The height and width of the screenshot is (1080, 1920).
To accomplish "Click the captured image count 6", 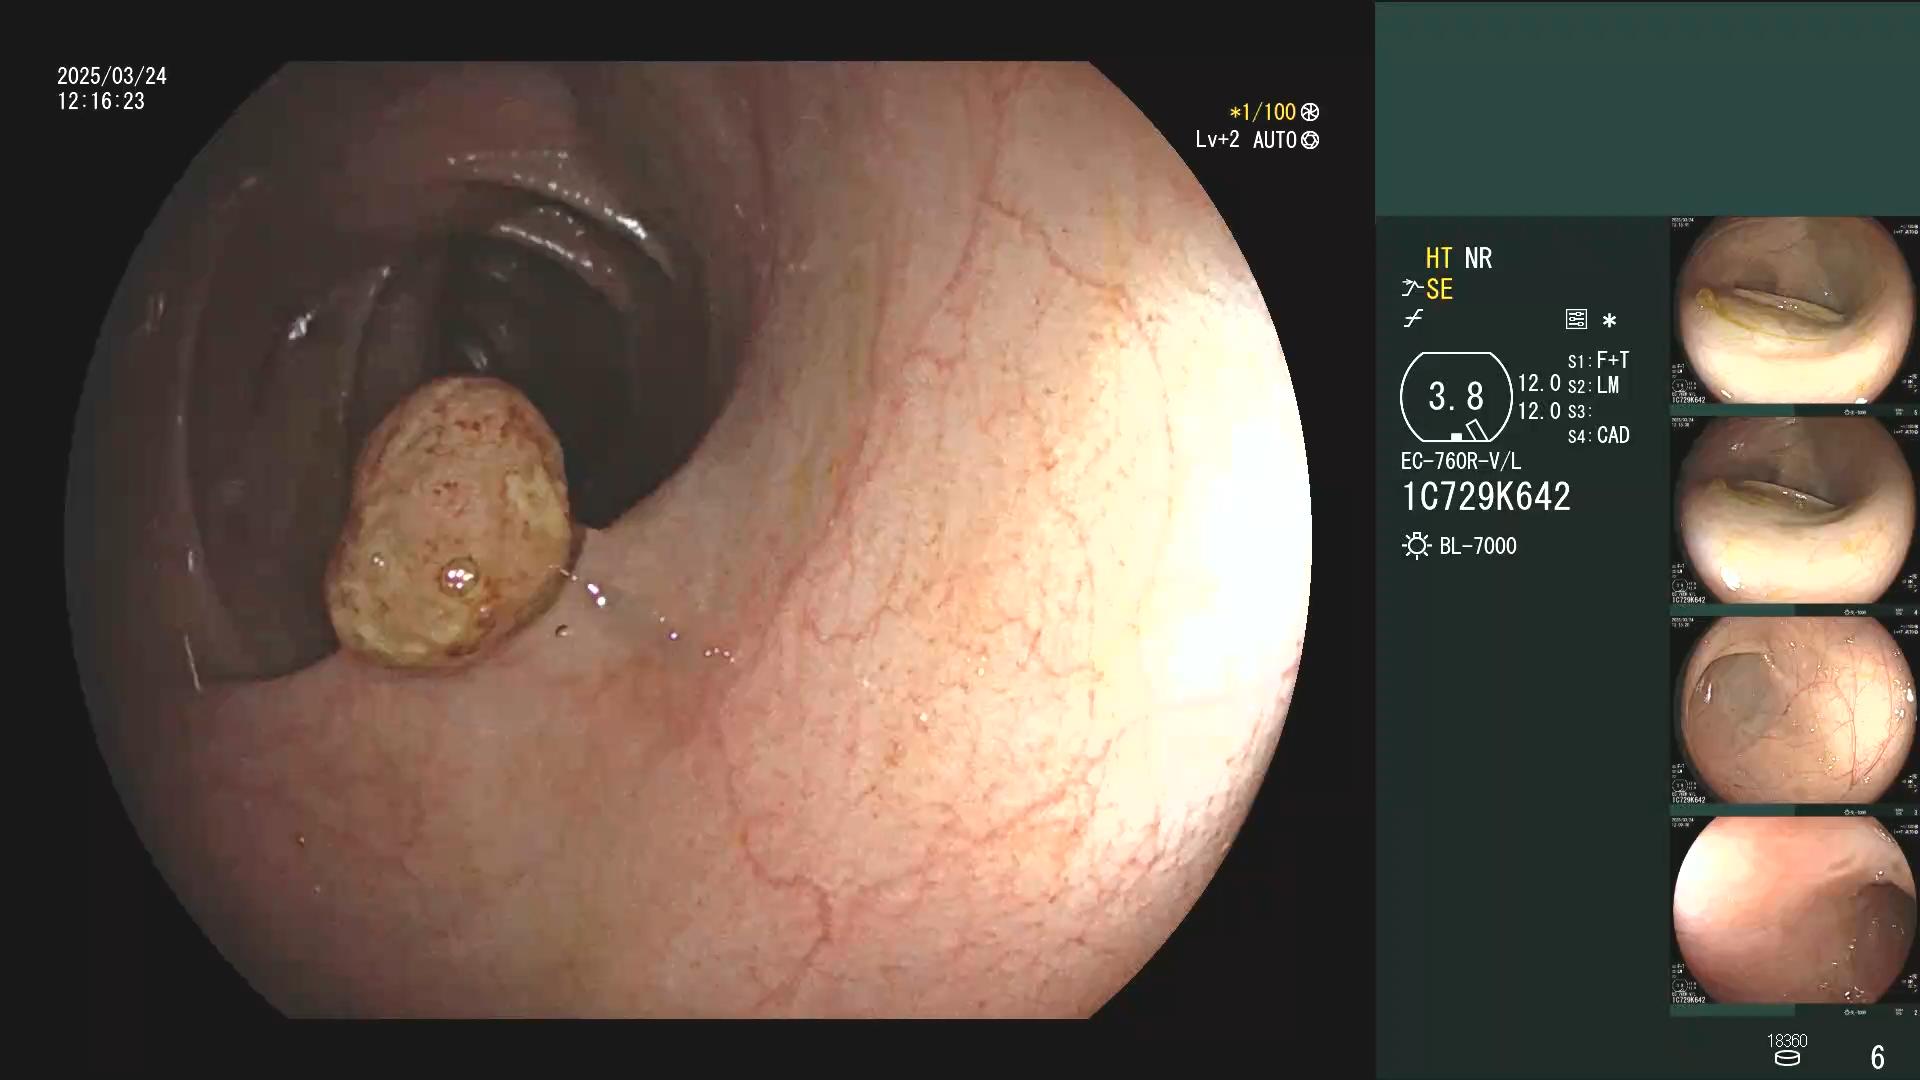I will pyautogui.click(x=1878, y=1057).
